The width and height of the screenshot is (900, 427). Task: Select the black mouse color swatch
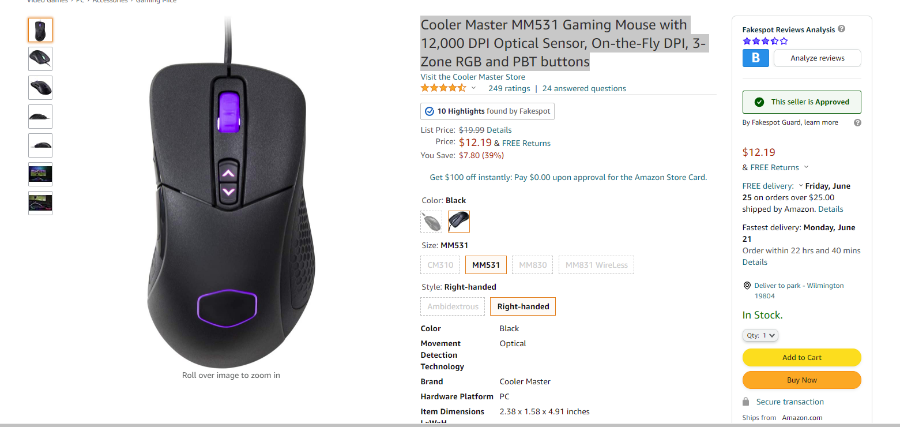point(459,221)
